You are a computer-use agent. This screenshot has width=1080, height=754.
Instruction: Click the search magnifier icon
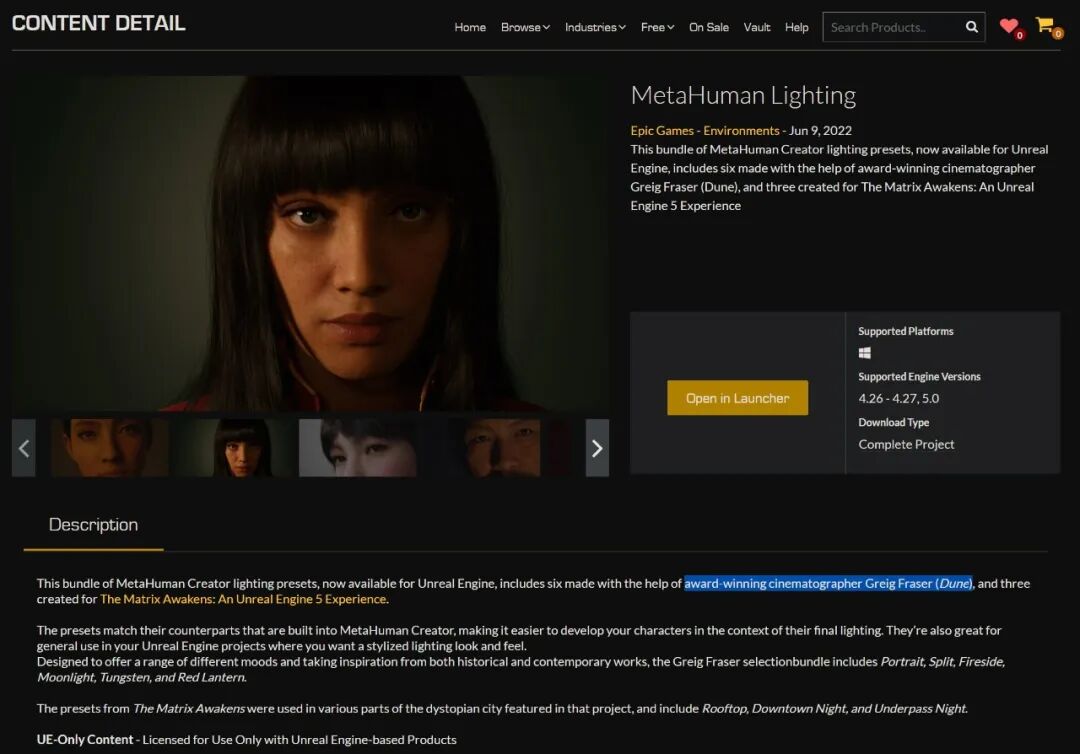coord(971,27)
